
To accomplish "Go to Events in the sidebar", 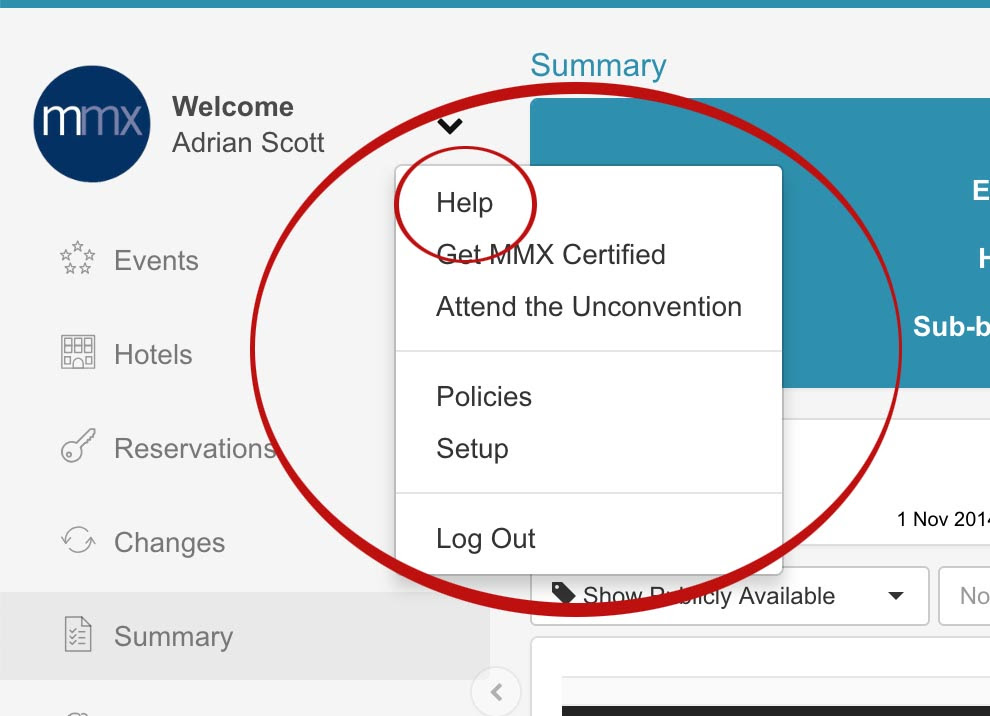I will 156,260.
